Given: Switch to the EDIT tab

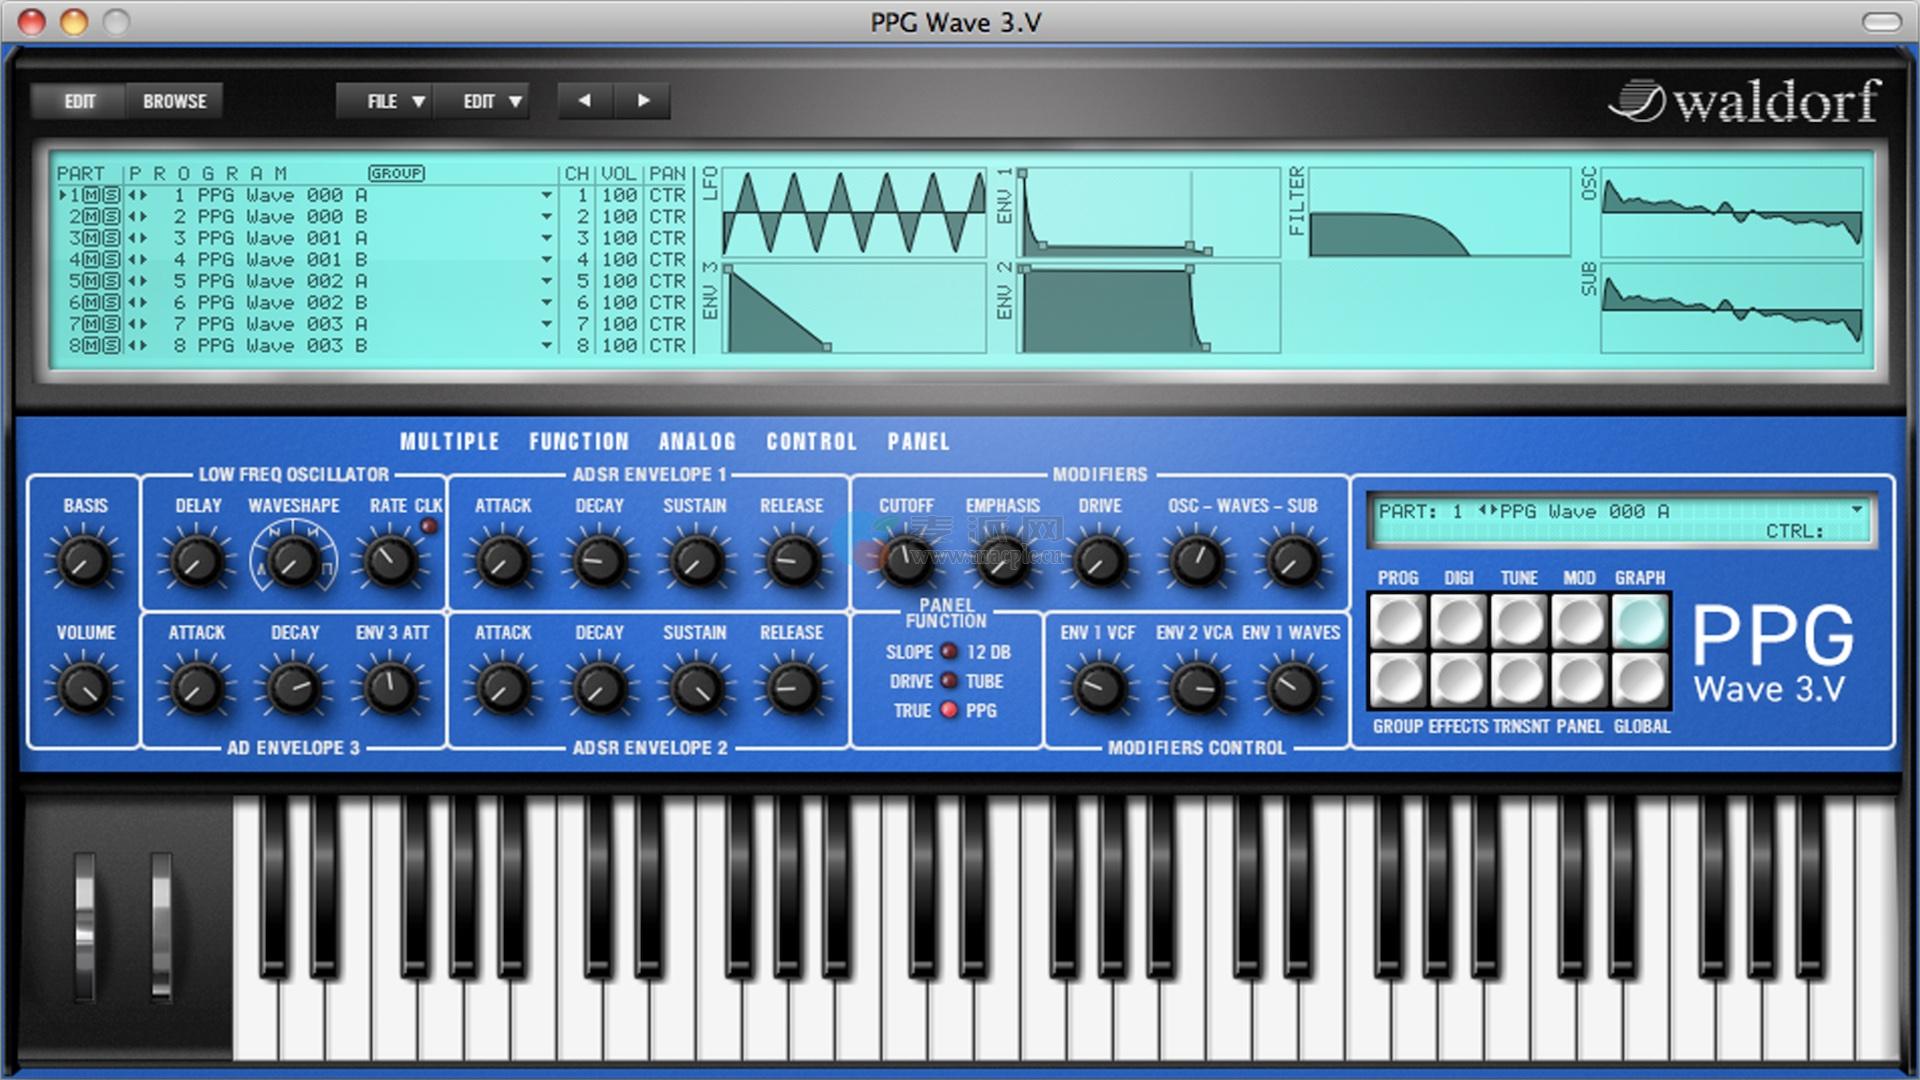Looking at the screenshot, I should point(79,101).
